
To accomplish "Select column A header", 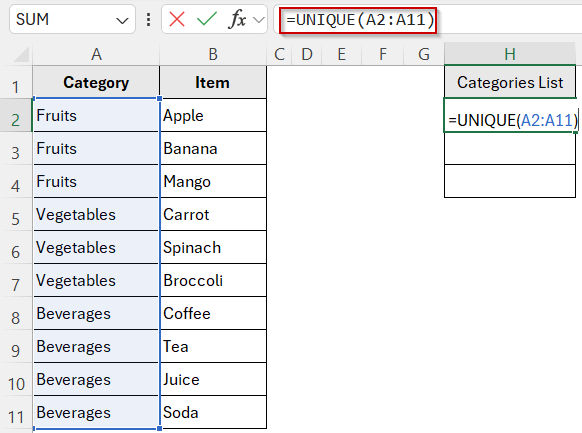I will [96, 55].
